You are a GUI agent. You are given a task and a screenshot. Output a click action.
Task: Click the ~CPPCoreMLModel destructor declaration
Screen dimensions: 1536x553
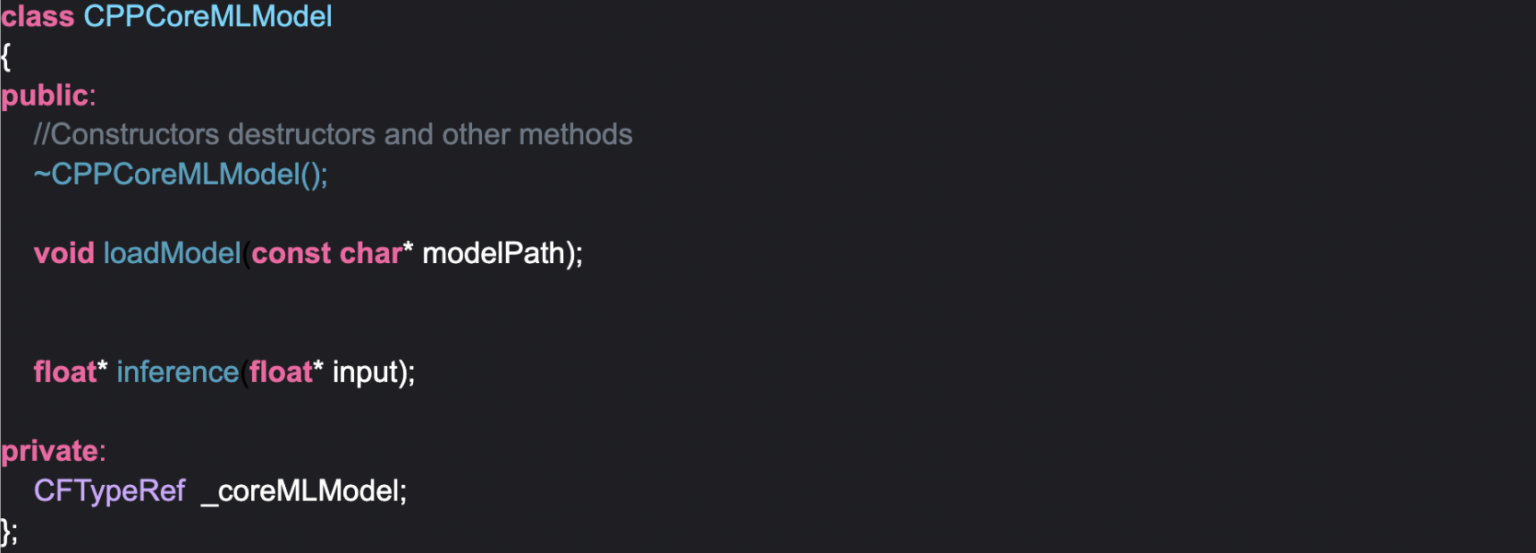[180, 174]
